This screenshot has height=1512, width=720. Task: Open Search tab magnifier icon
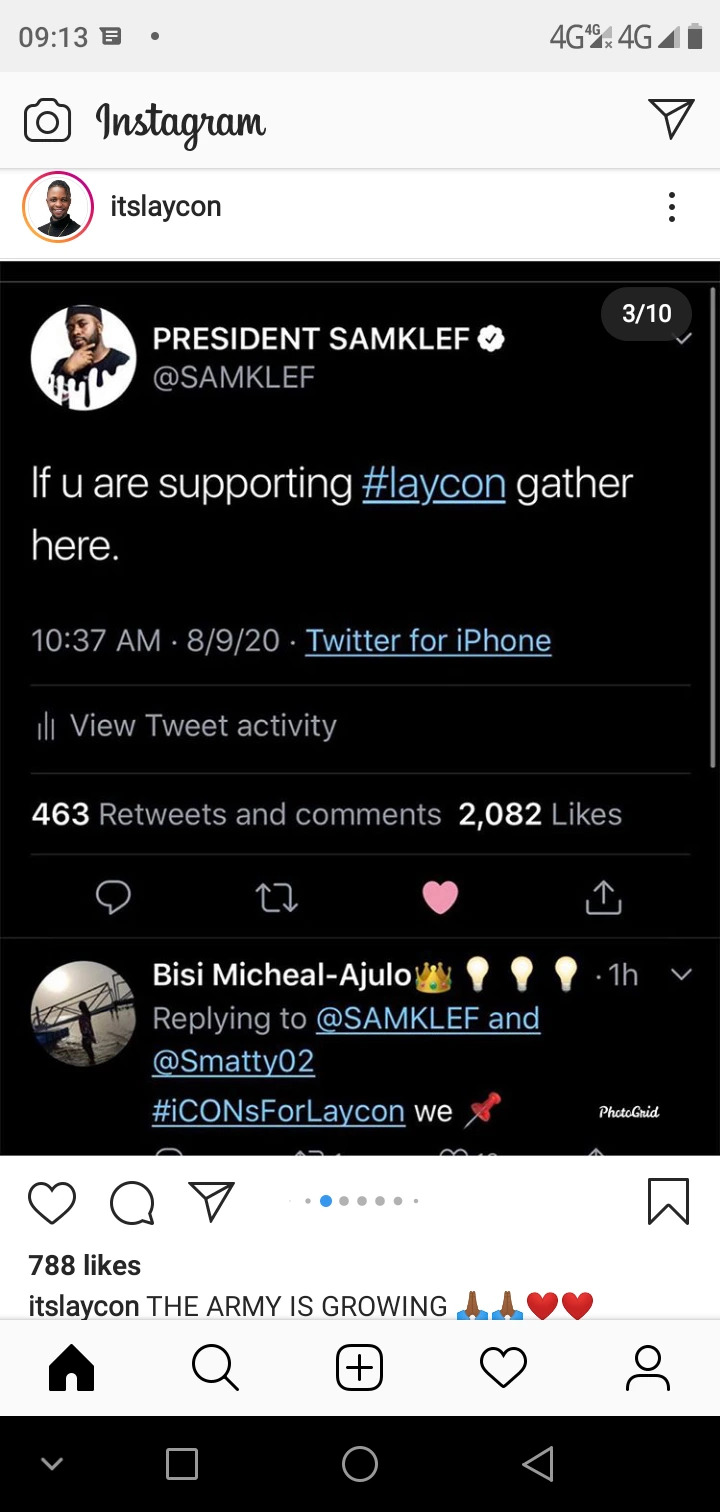tap(215, 1367)
